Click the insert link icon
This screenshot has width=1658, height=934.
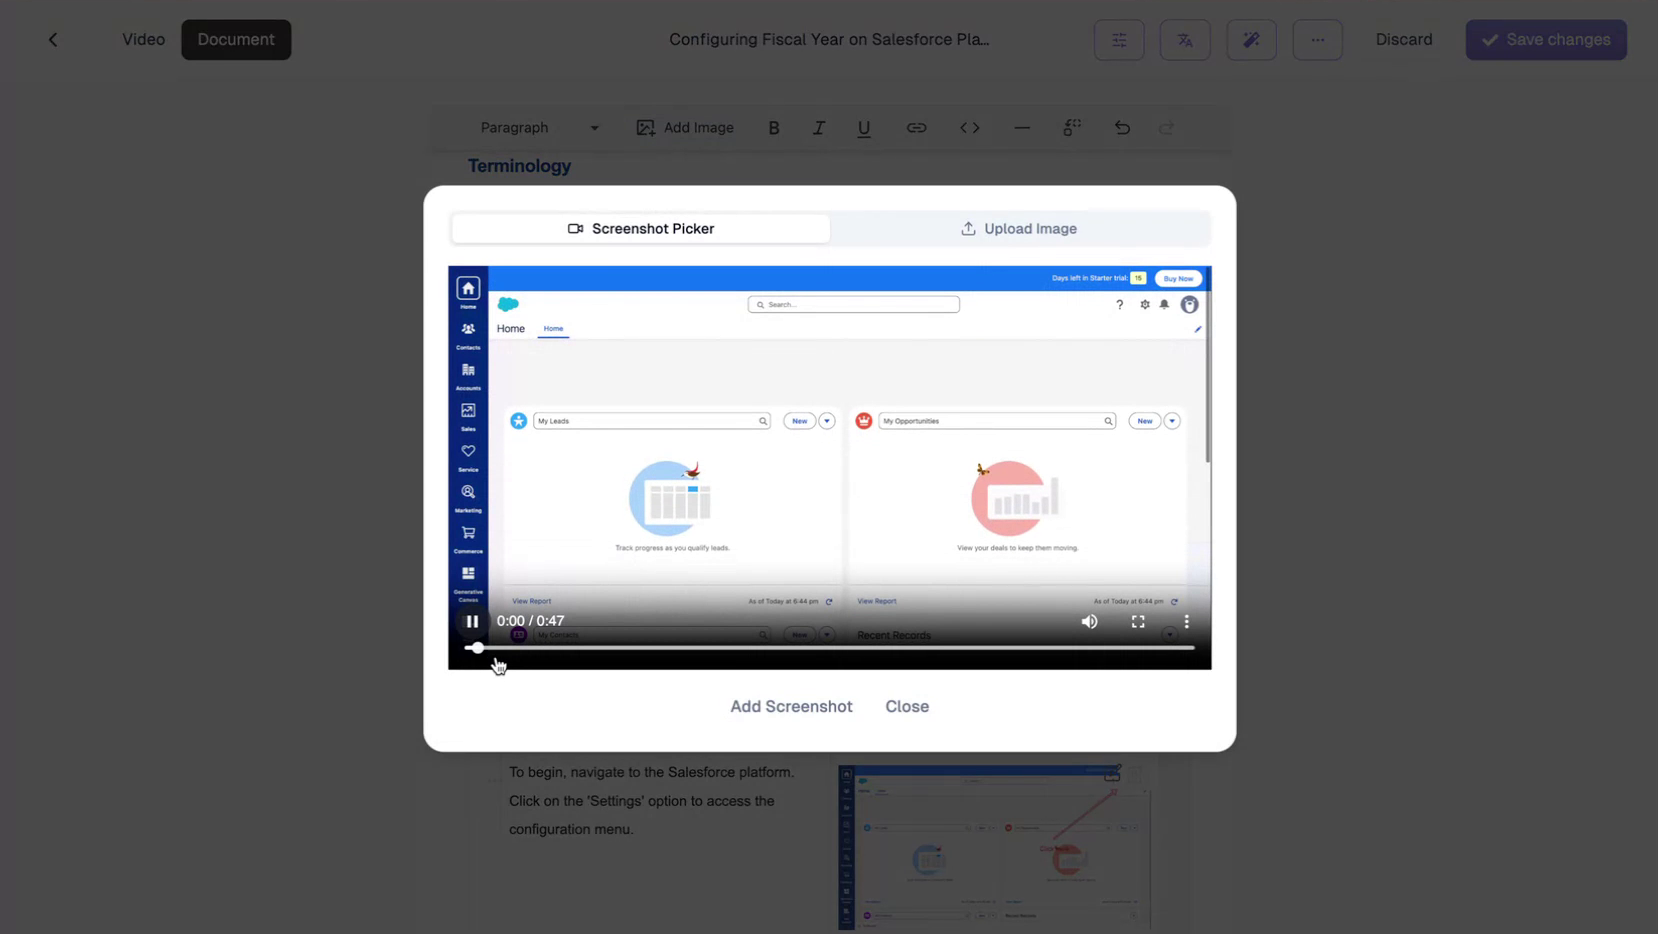click(x=916, y=127)
